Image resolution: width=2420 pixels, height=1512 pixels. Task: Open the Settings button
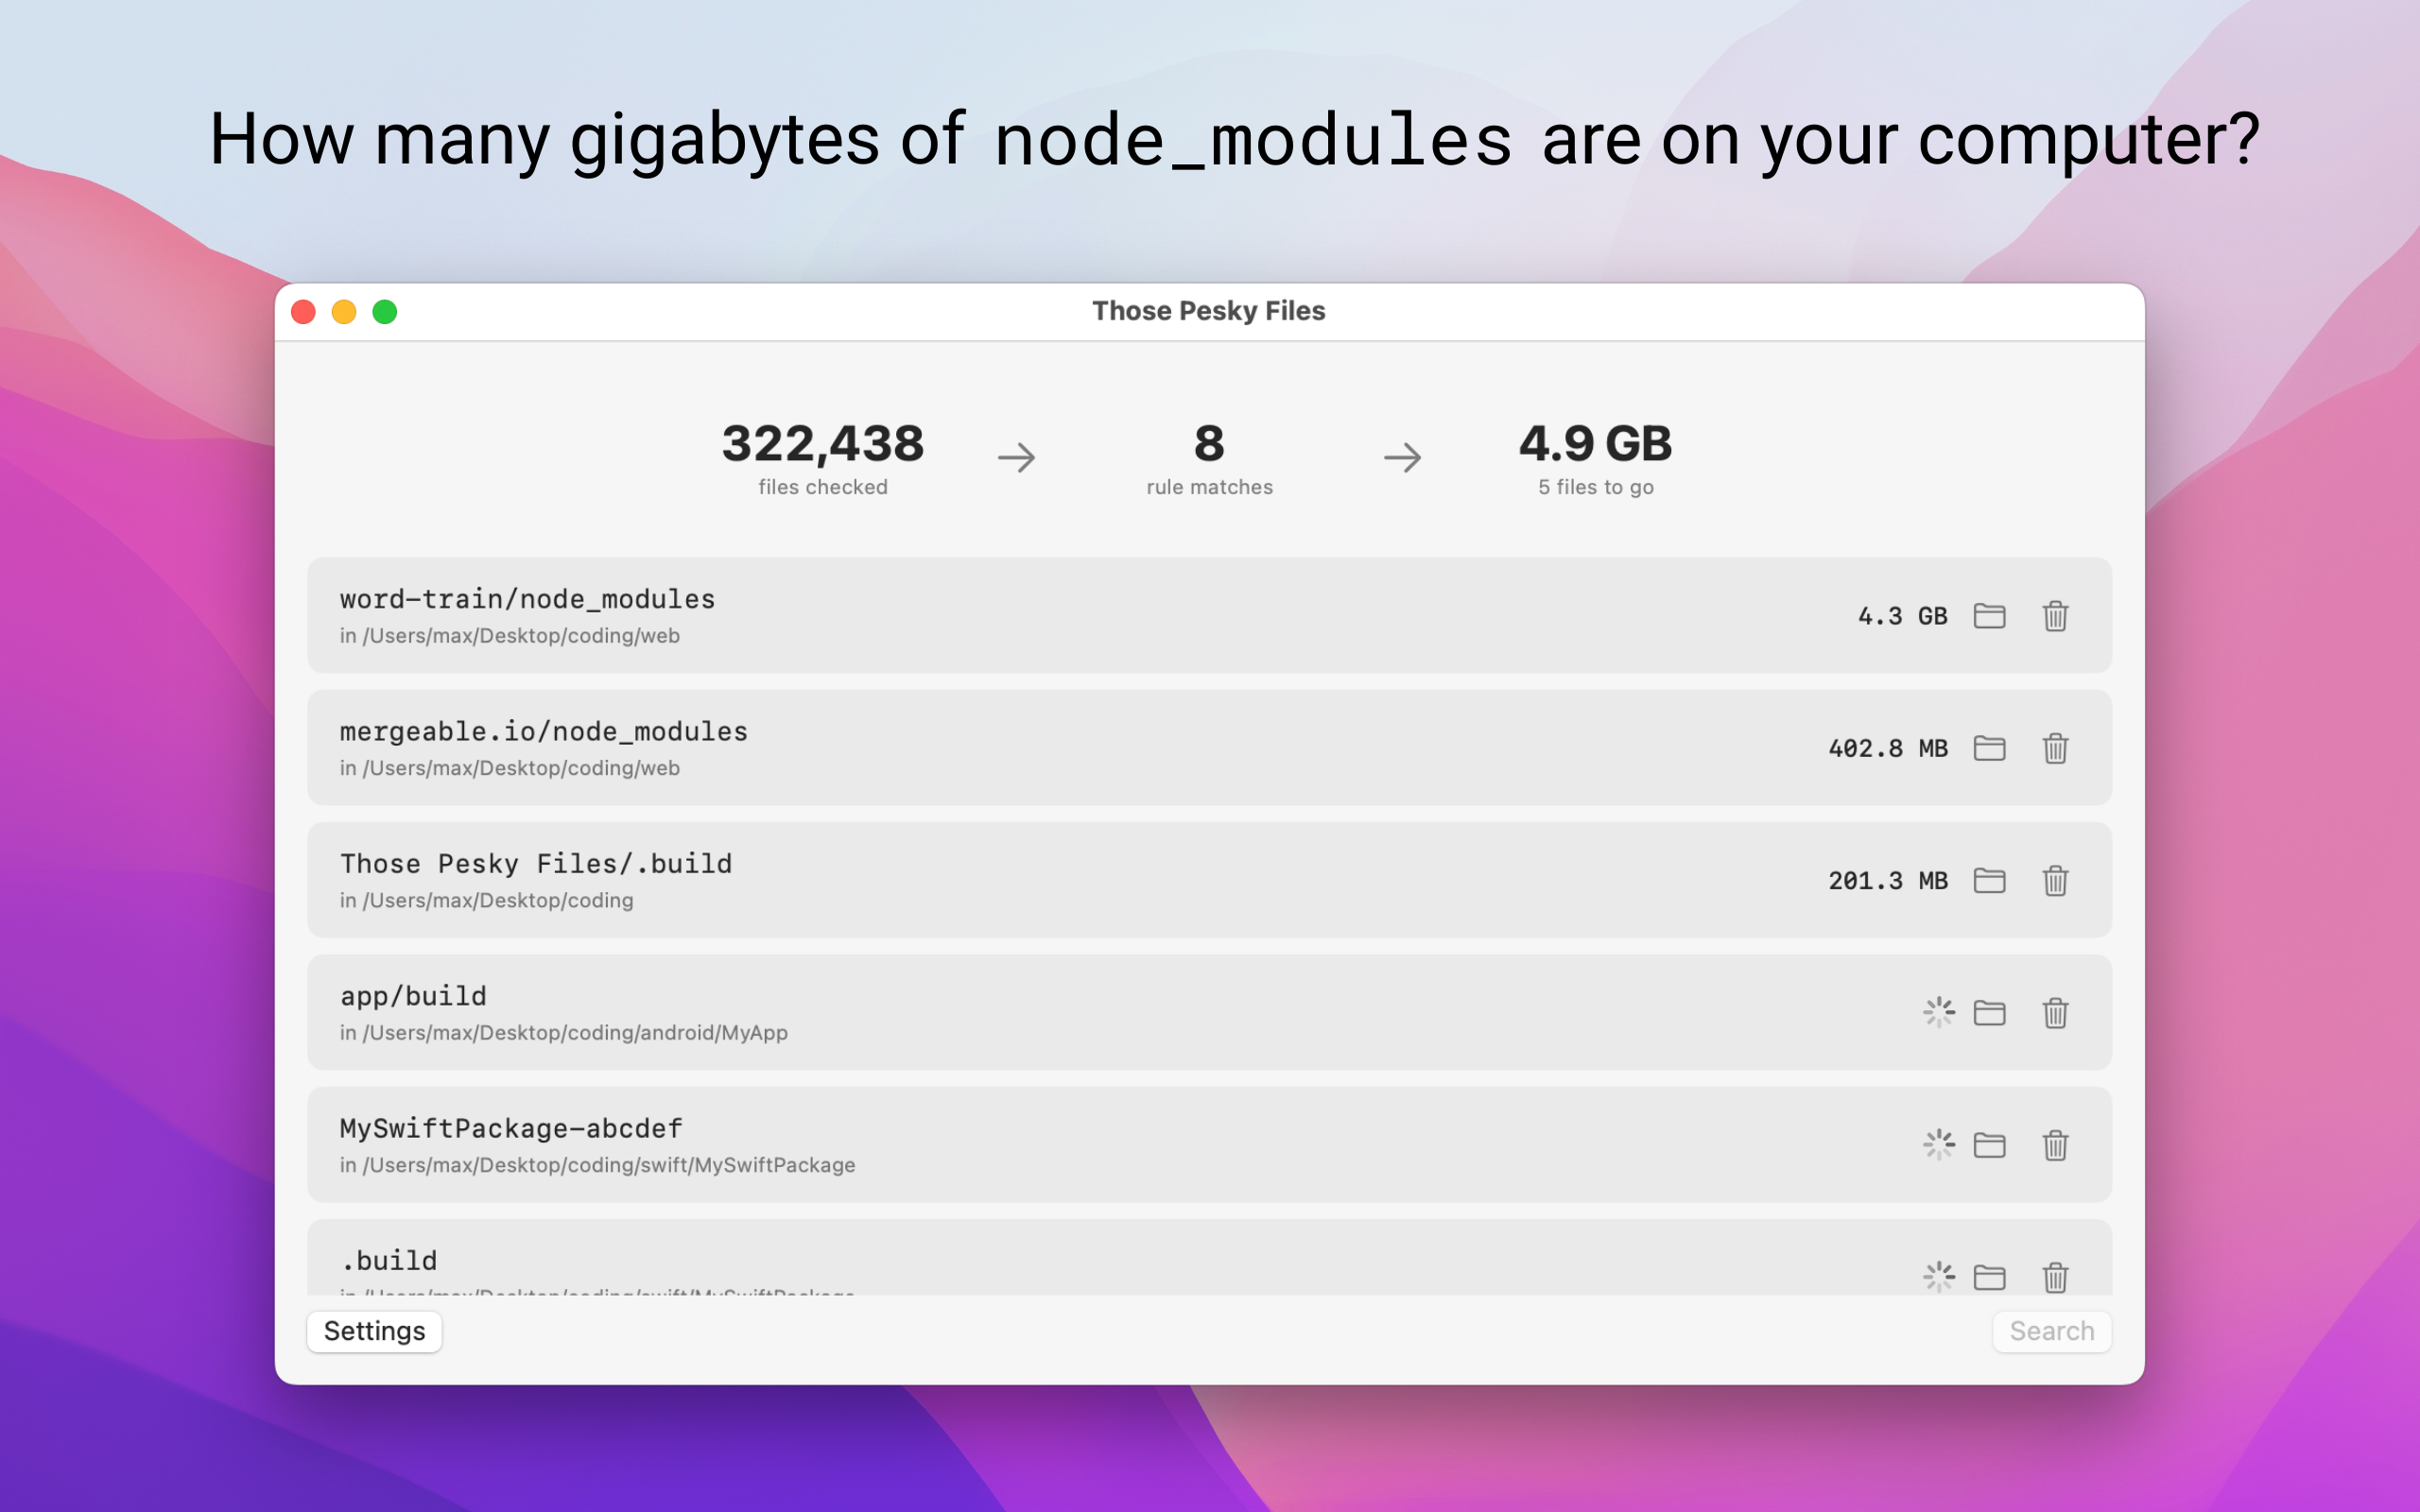point(374,1331)
